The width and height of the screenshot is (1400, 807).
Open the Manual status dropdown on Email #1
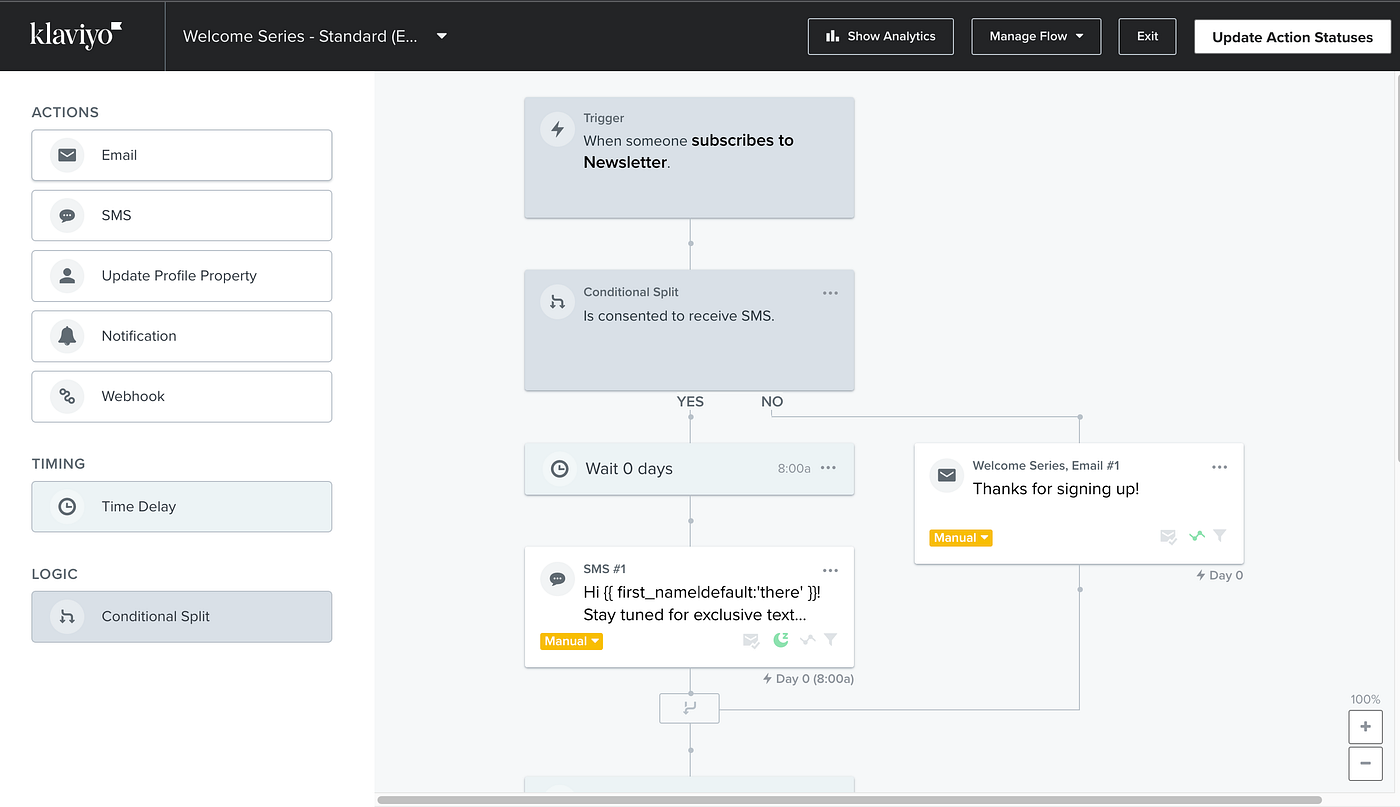click(x=959, y=537)
